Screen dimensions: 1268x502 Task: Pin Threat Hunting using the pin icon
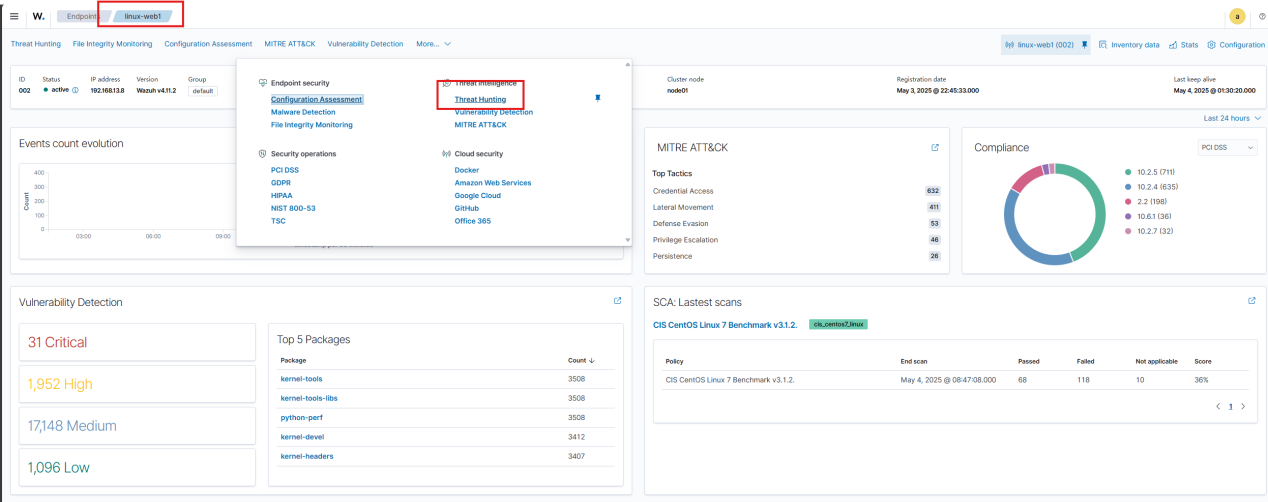pyautogui.click(x=598, y=98)
